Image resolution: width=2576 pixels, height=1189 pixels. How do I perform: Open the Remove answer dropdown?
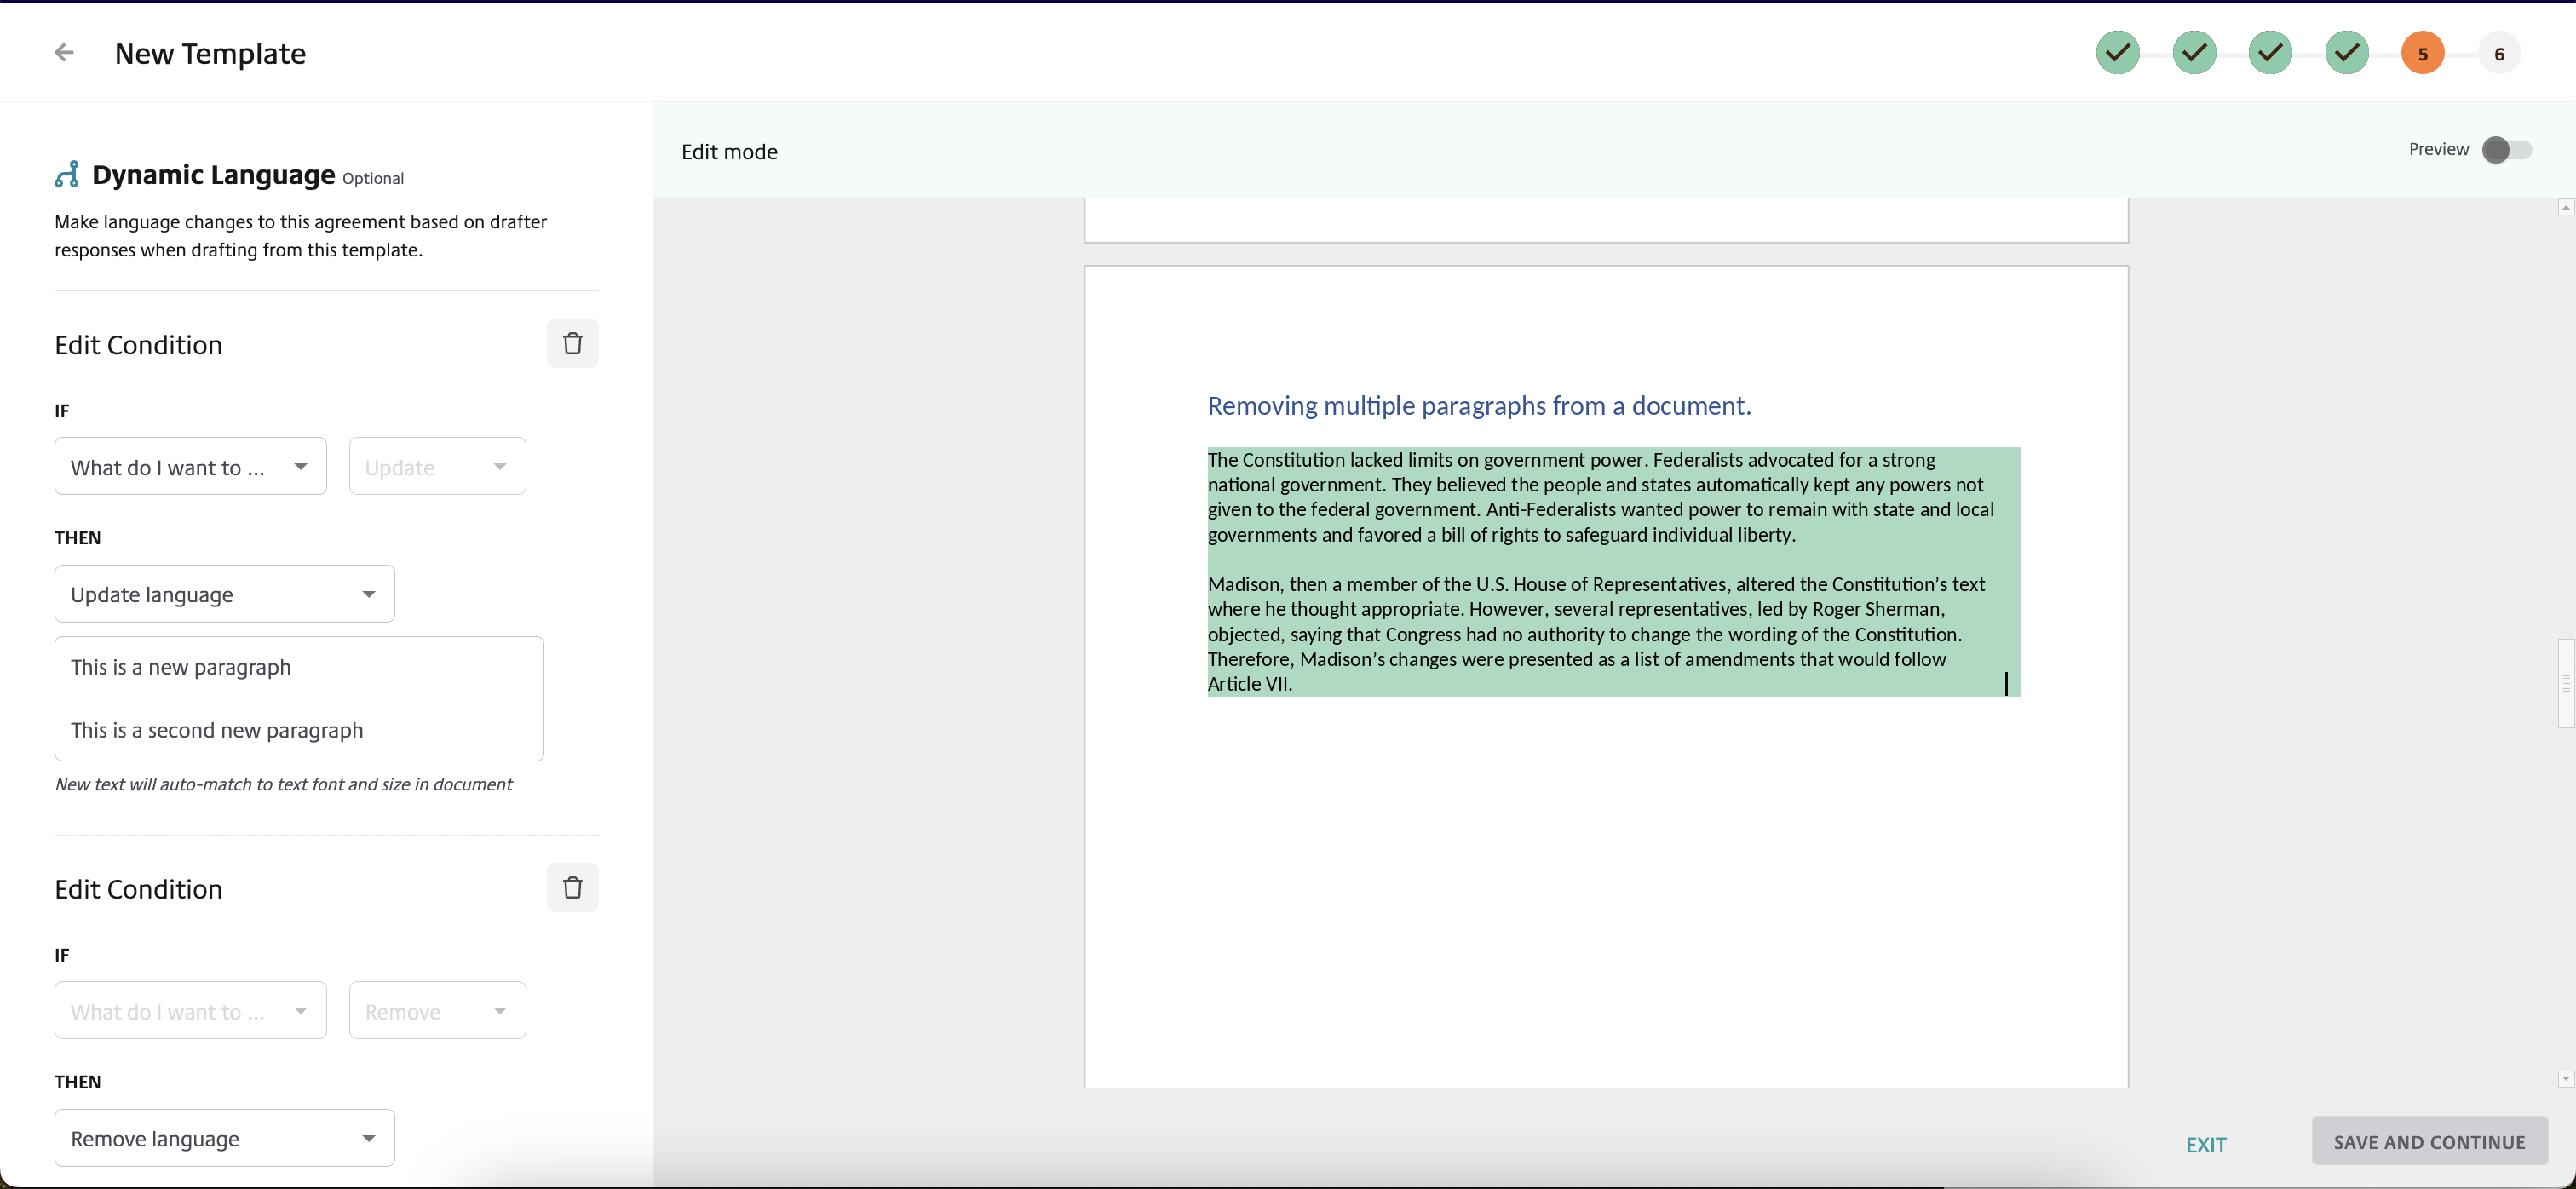click(x=437, y=1010)
